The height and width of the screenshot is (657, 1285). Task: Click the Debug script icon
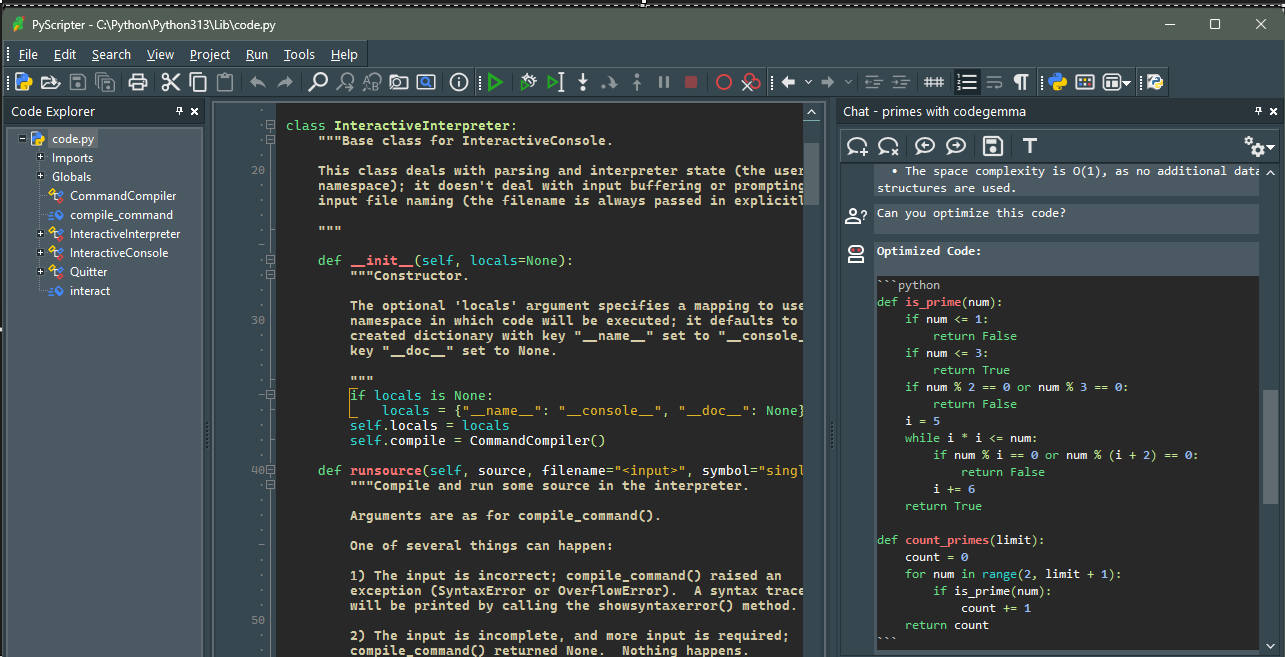coord(529,83)
